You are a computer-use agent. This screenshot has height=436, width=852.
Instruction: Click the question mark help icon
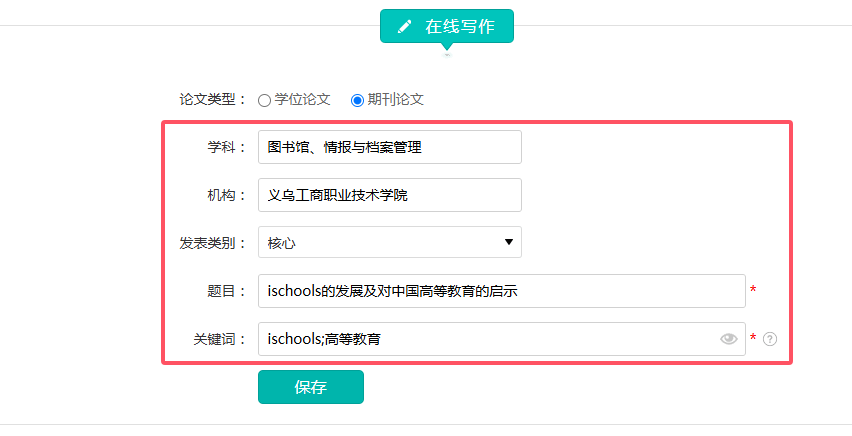click(x=770, y=339)
